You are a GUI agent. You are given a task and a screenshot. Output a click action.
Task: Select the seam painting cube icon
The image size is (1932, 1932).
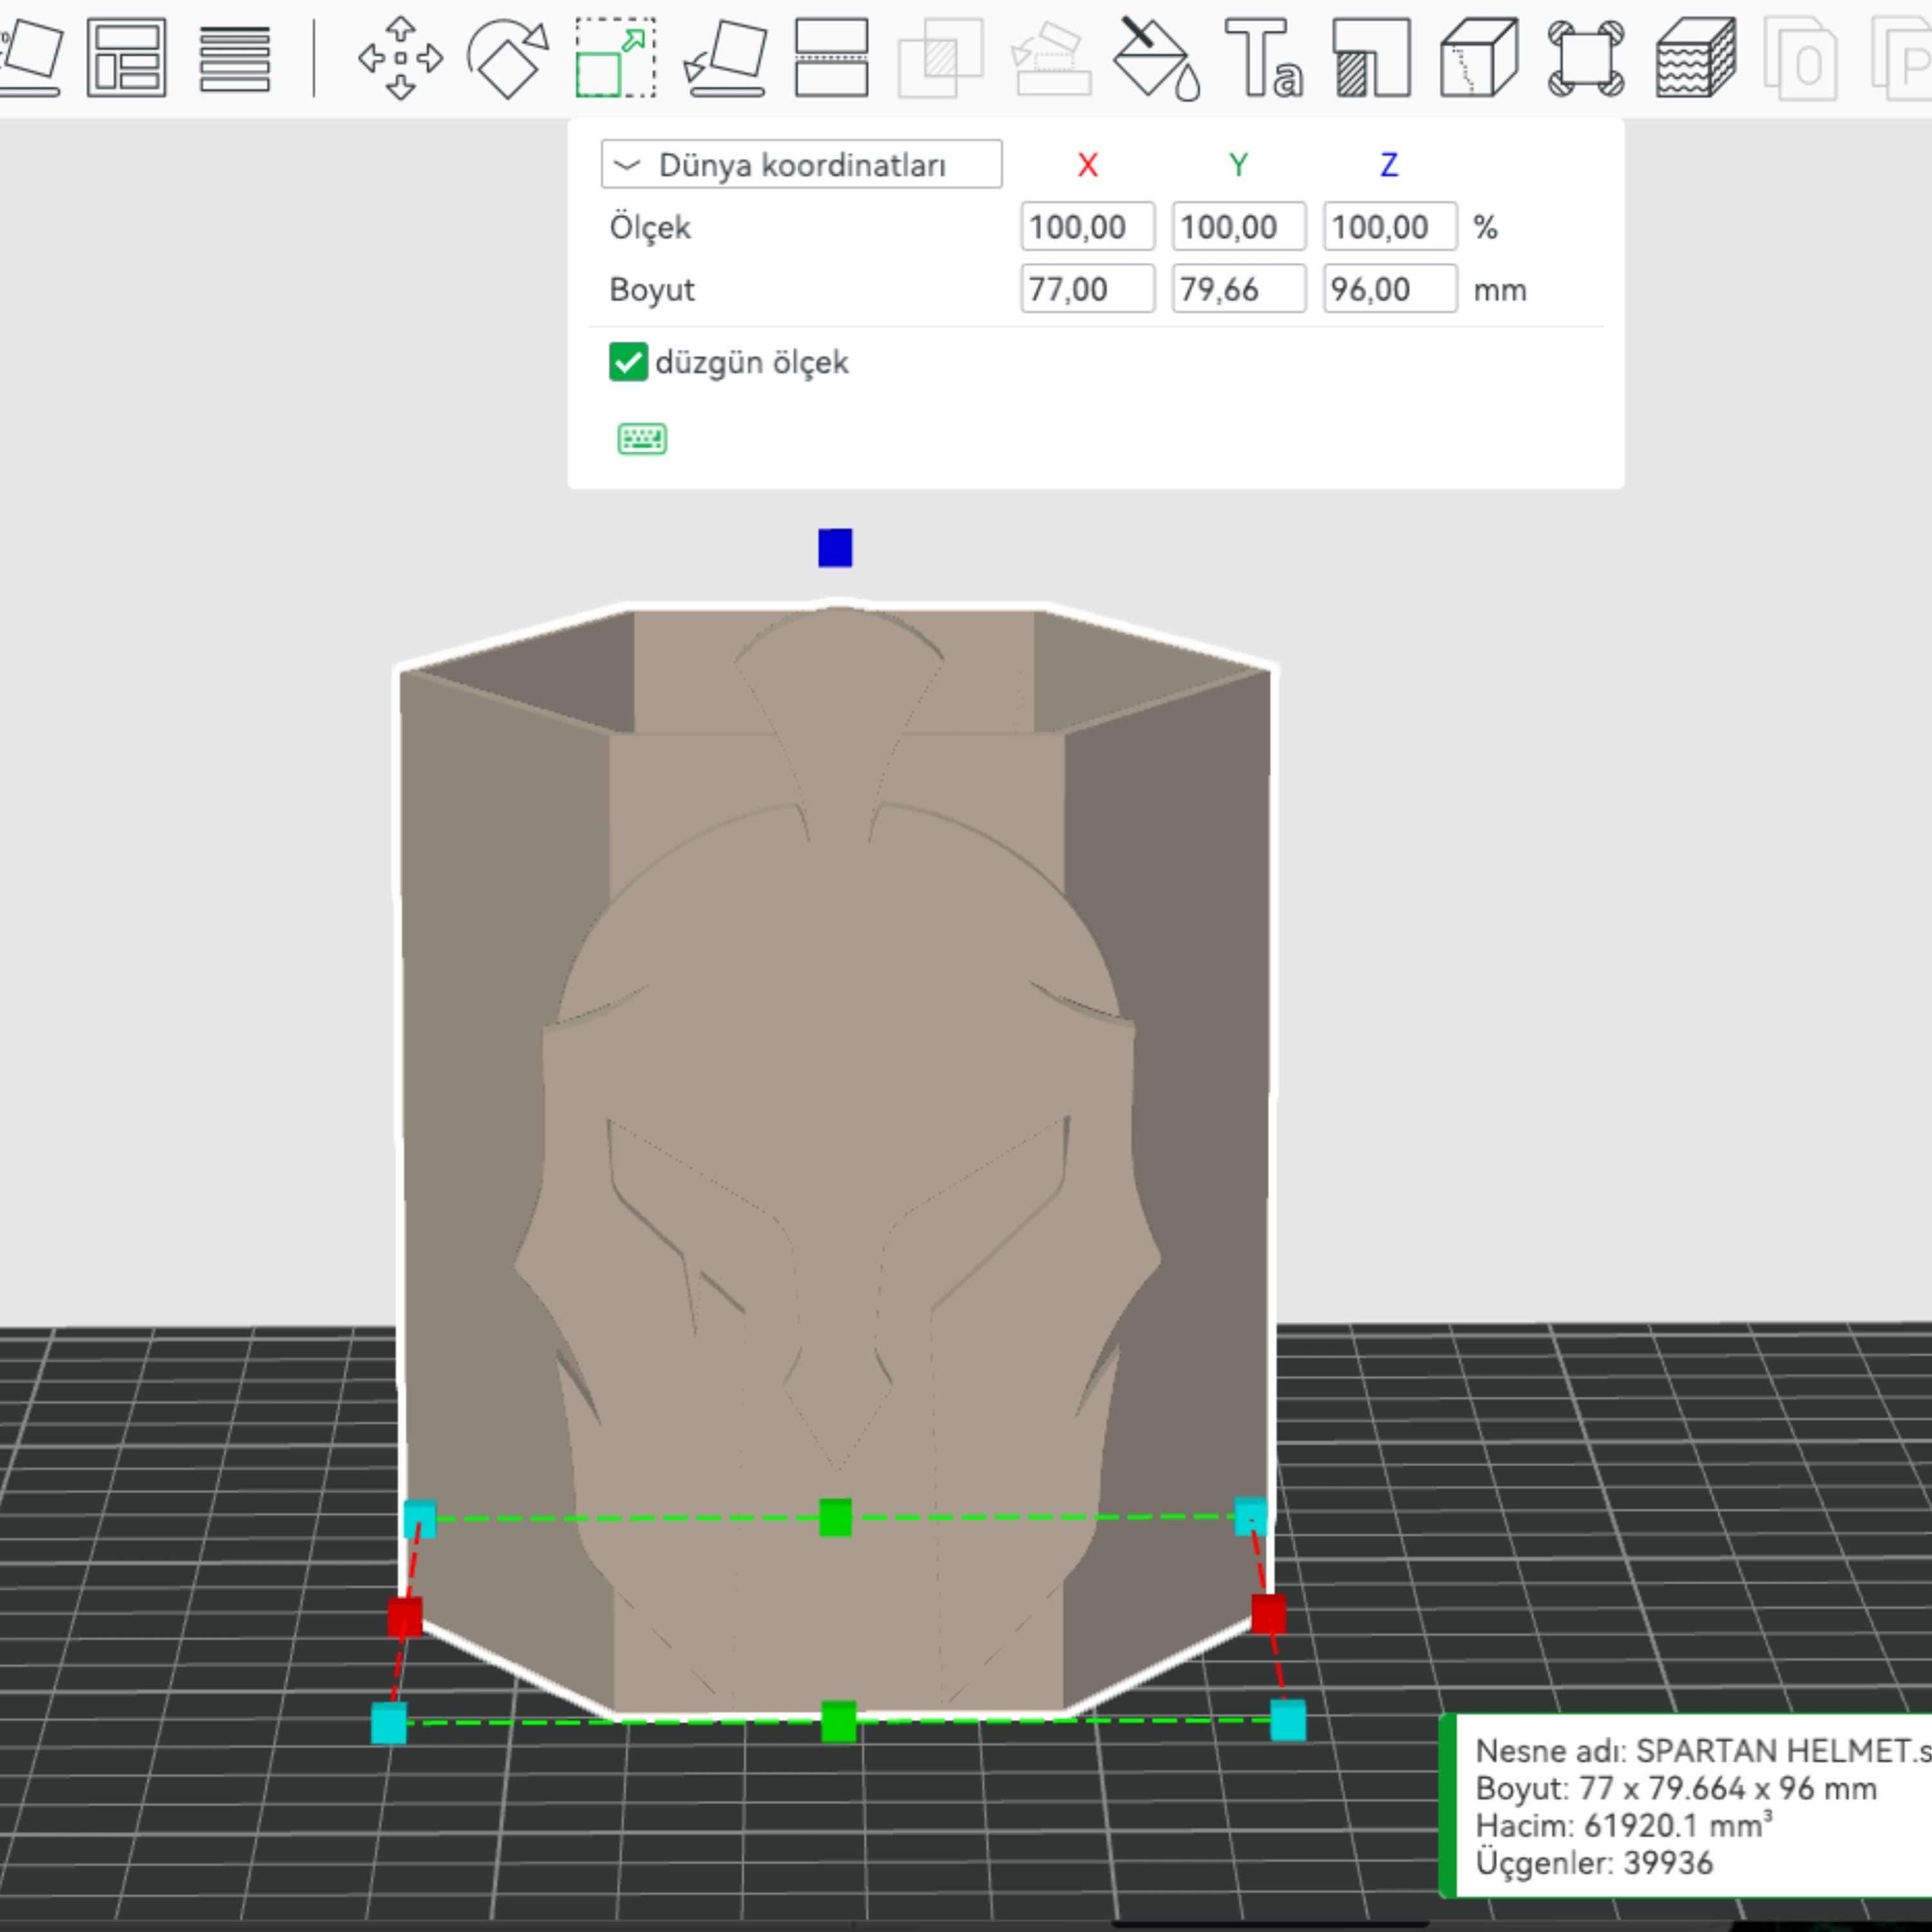click(x=1478, y=58)
